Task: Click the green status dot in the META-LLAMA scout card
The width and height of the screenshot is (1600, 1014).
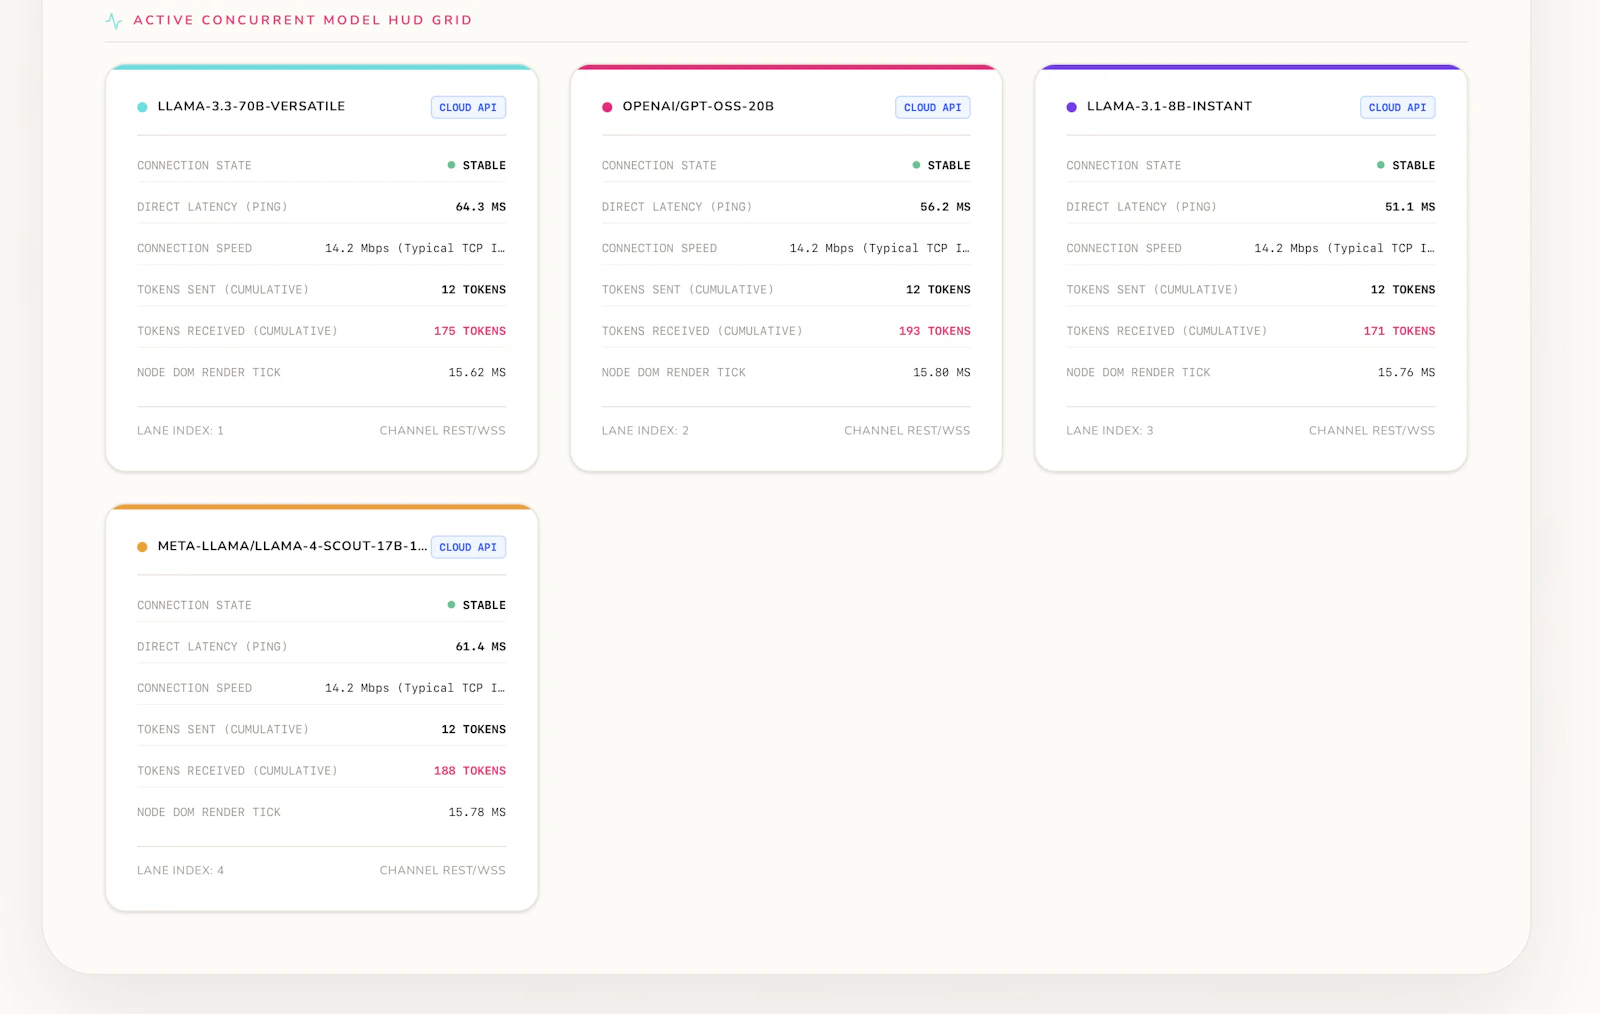Action: [451, 605]
